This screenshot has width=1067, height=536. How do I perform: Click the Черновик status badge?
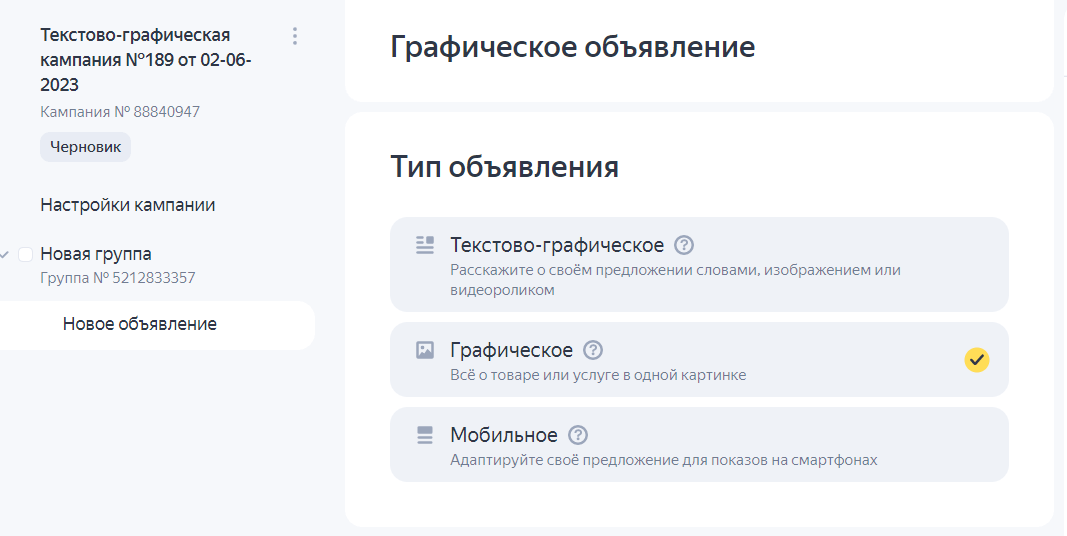click(85, 147)
